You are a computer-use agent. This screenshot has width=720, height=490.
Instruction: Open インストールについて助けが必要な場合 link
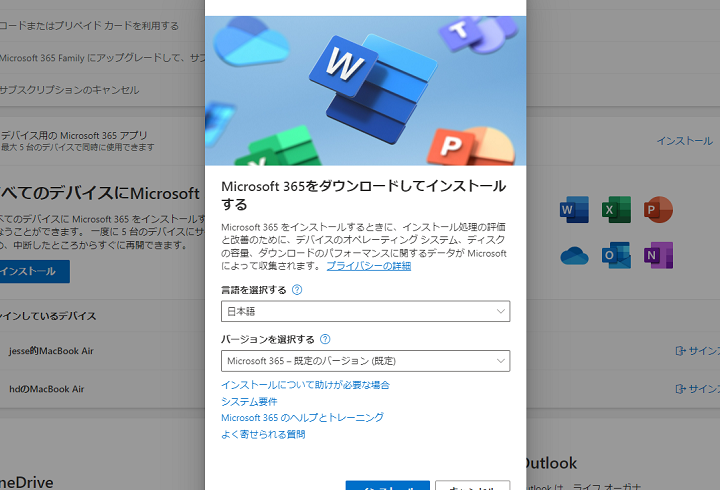tap(305, 385)
